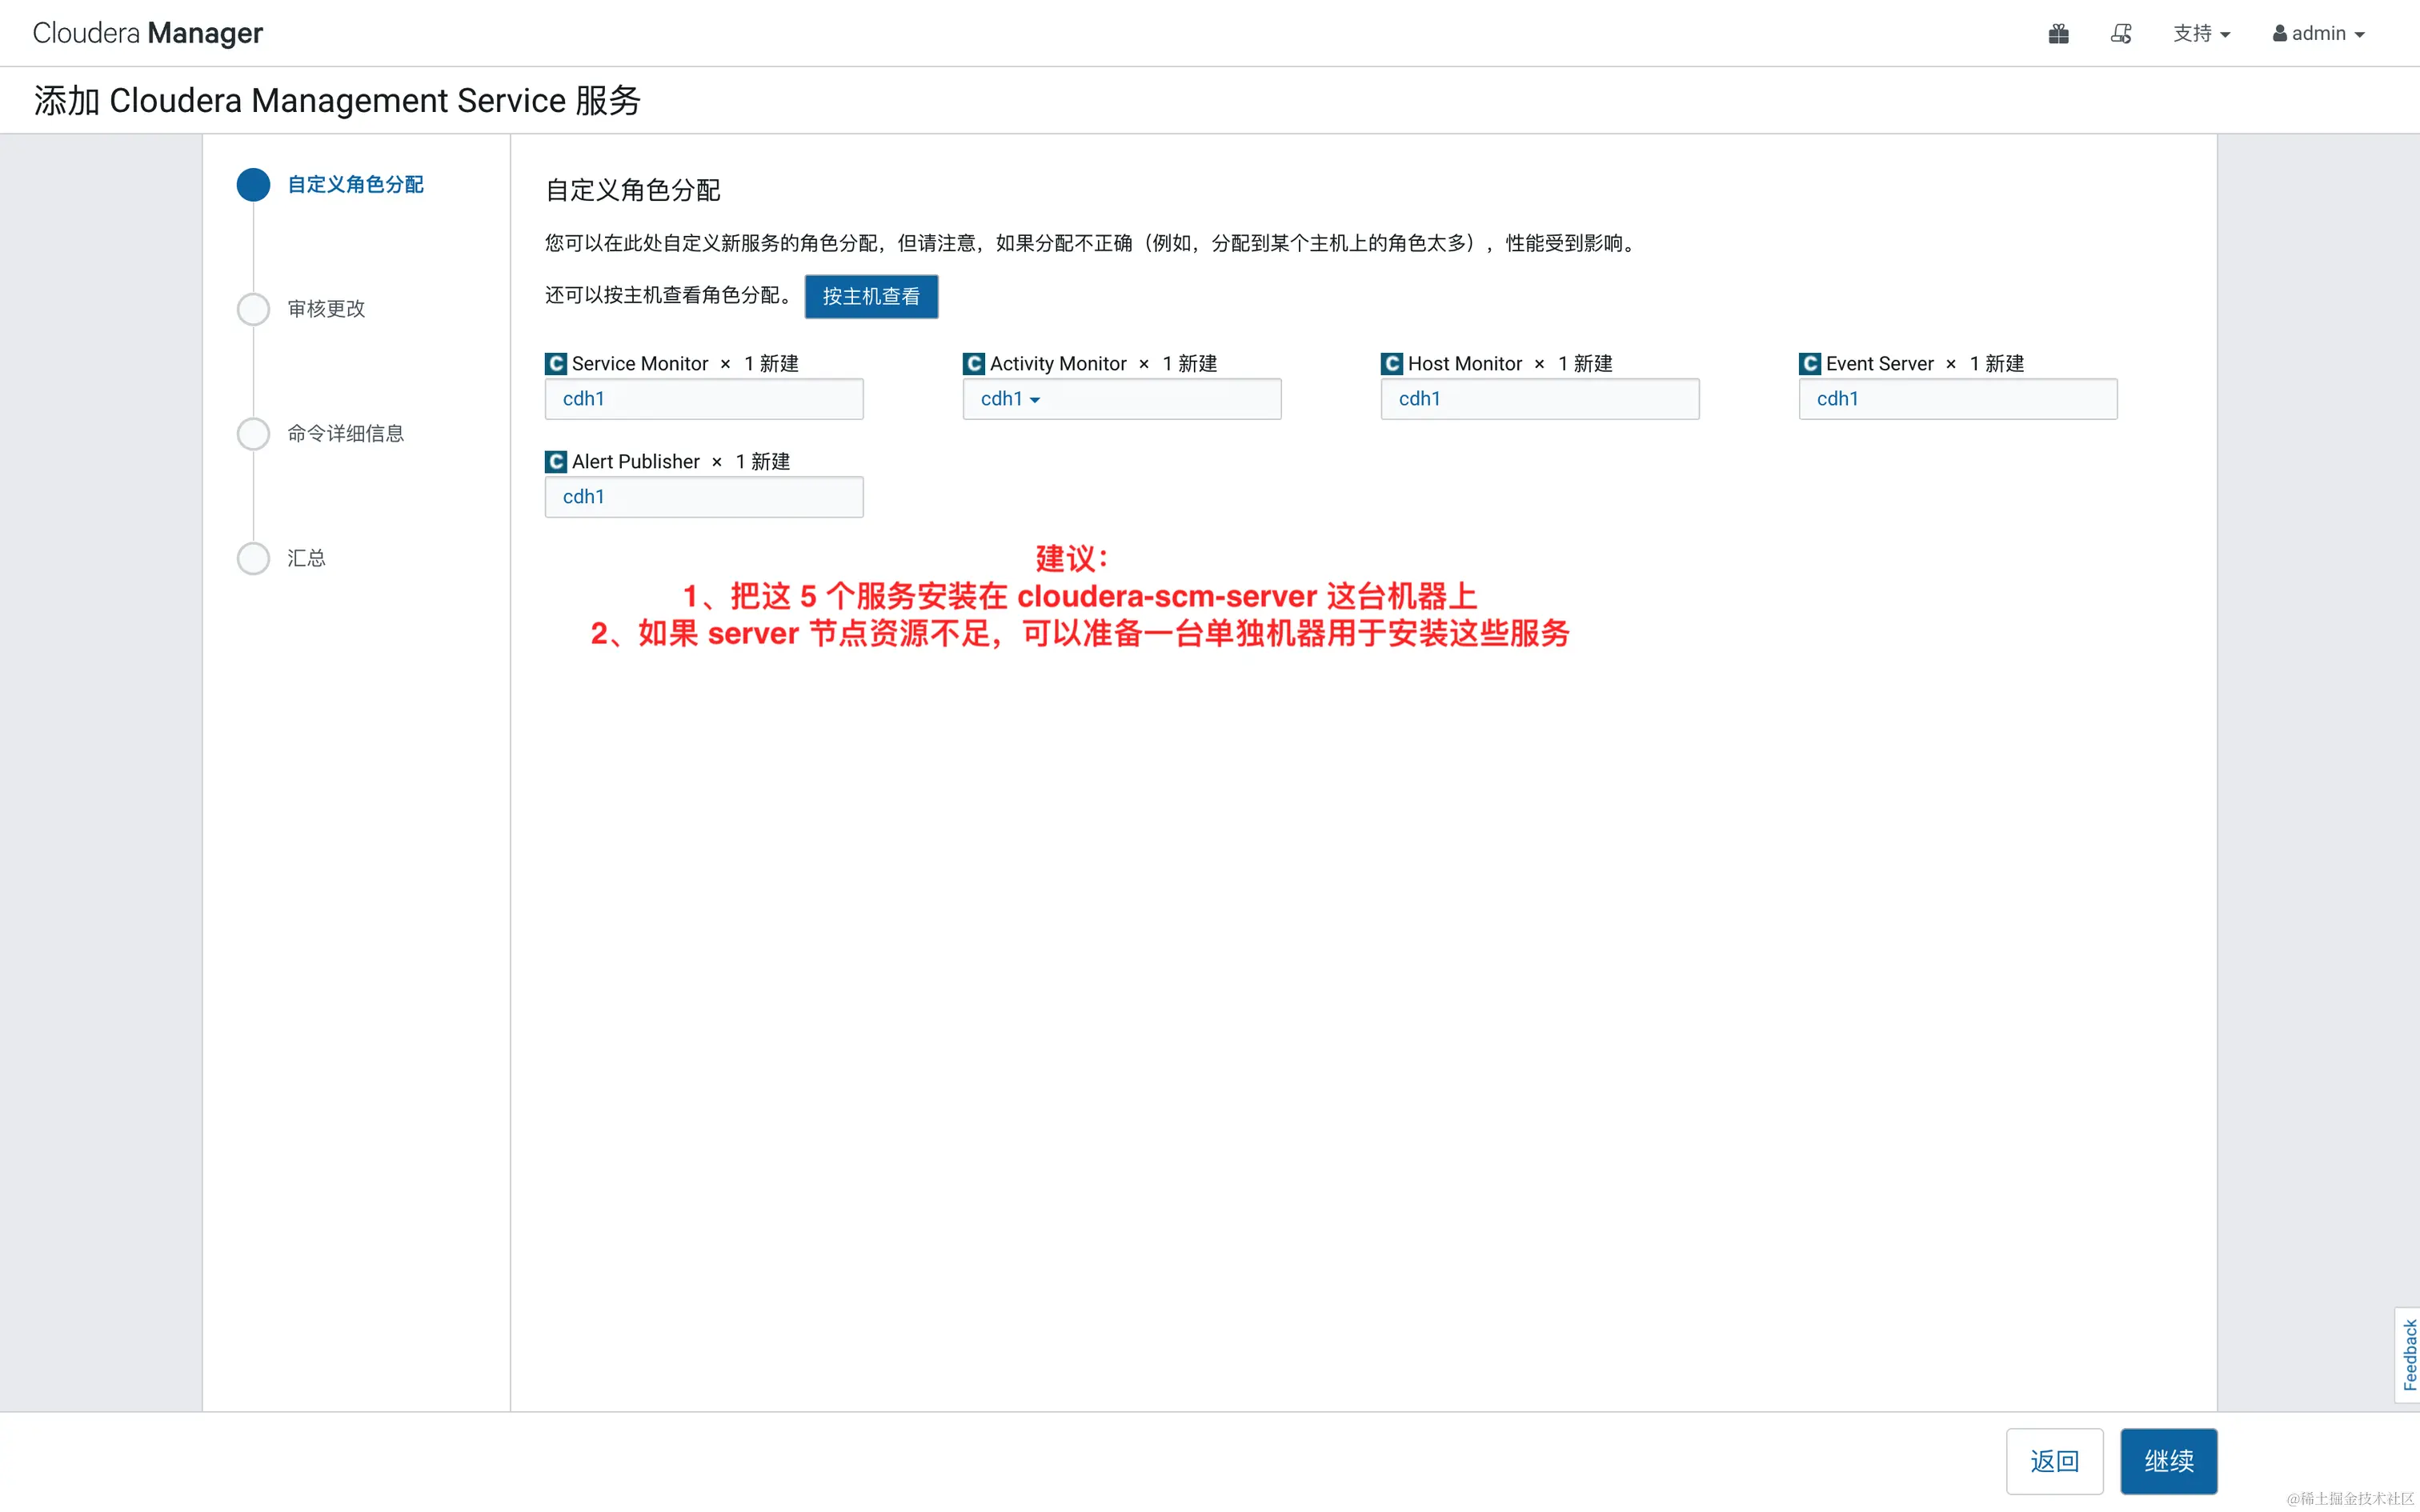Click the Service Monitor label text

click(640, 363)
